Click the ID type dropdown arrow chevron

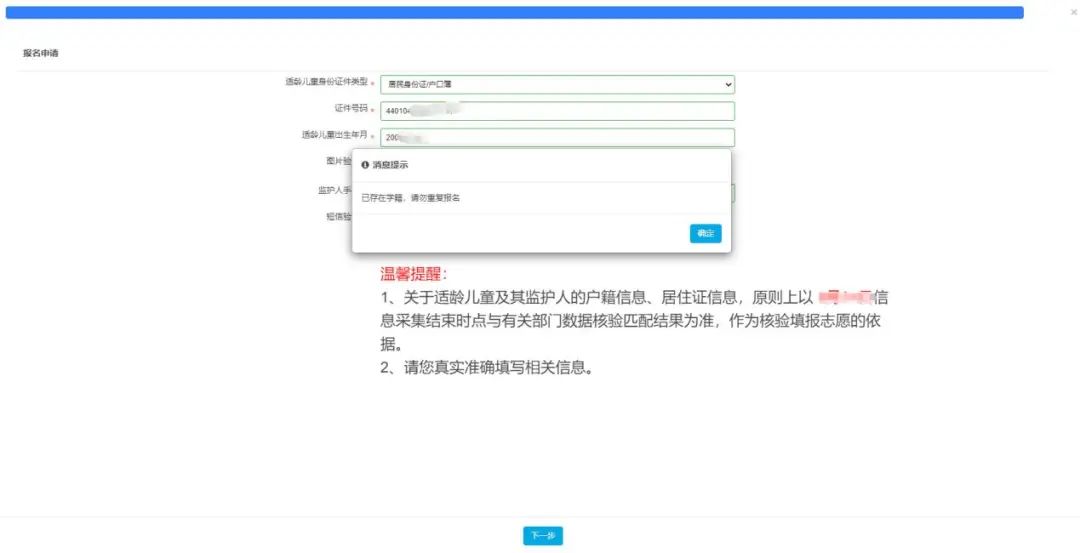728,84
